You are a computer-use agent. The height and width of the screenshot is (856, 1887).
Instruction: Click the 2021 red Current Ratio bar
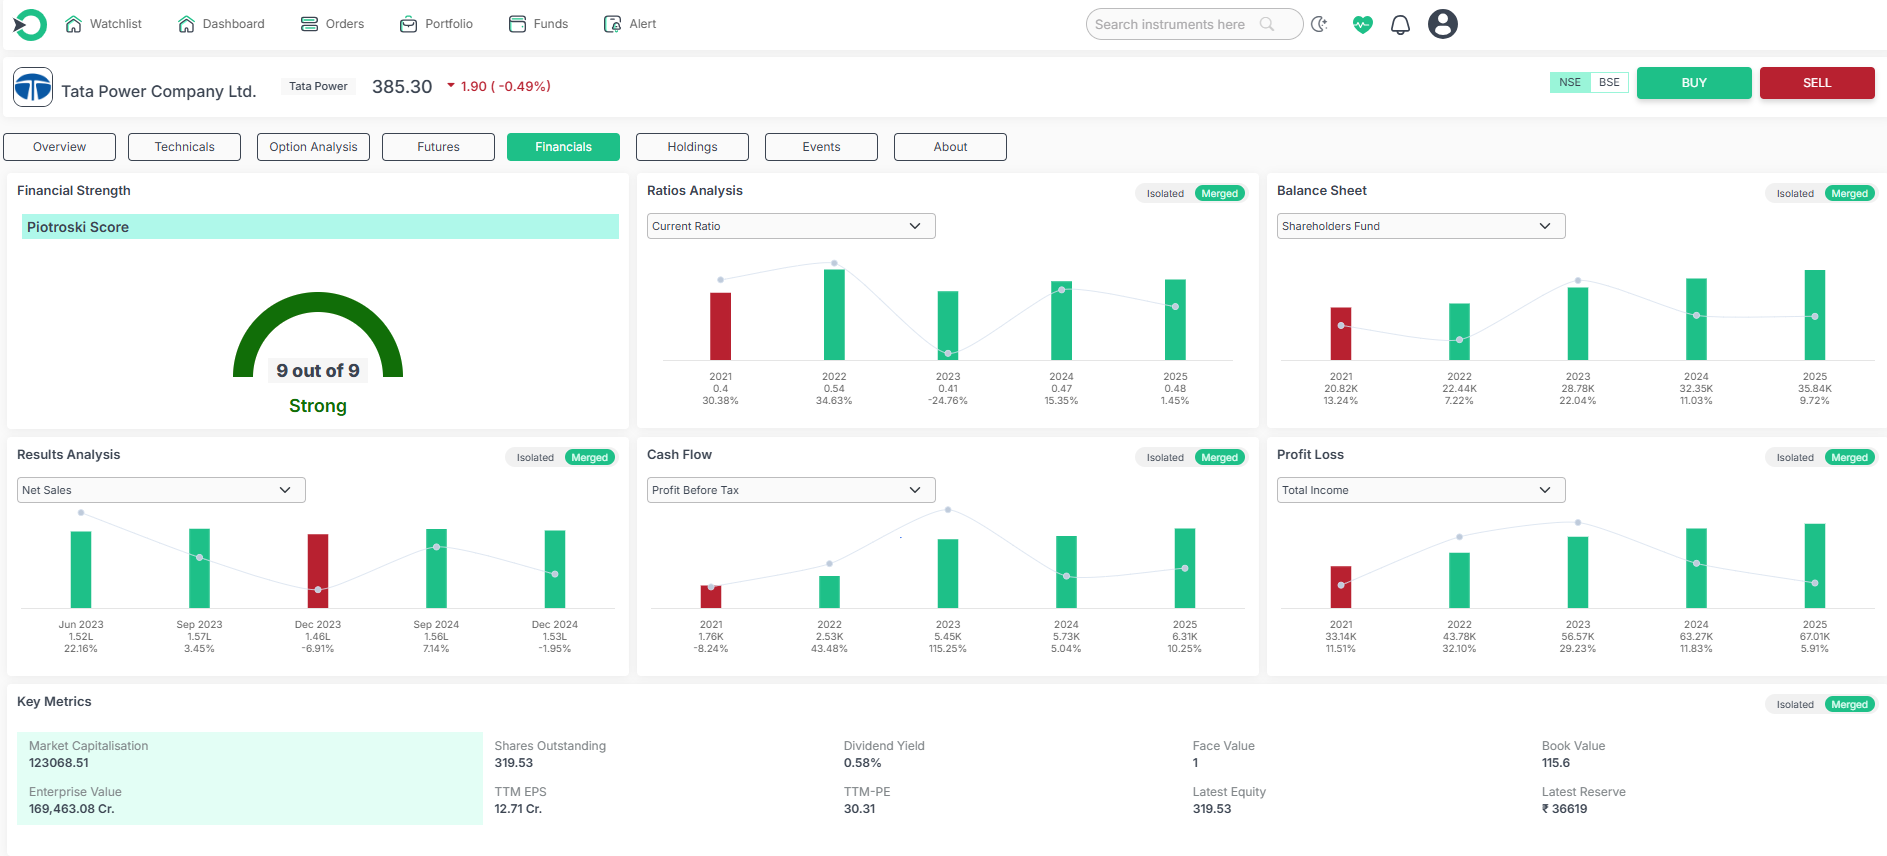(720, 326)
